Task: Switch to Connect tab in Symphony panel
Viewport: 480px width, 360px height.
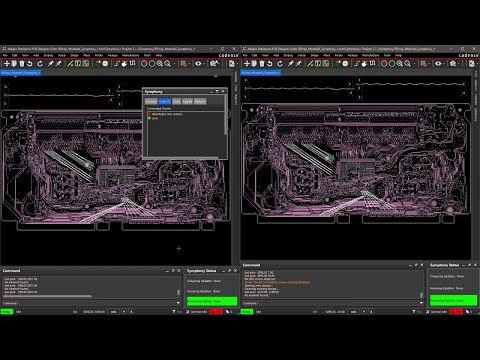Action: pos(151,101)
